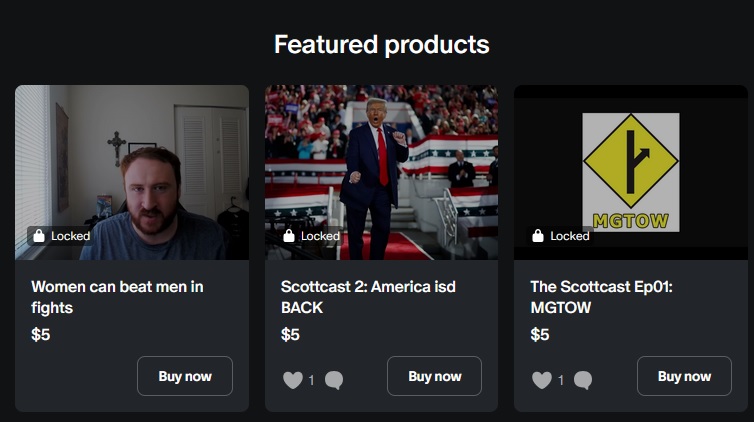Image resolution: width=754 pixels, height=422 pixels.
Task: Open the 'Women can beat men in fights' title
Action: tap(117, 297)
